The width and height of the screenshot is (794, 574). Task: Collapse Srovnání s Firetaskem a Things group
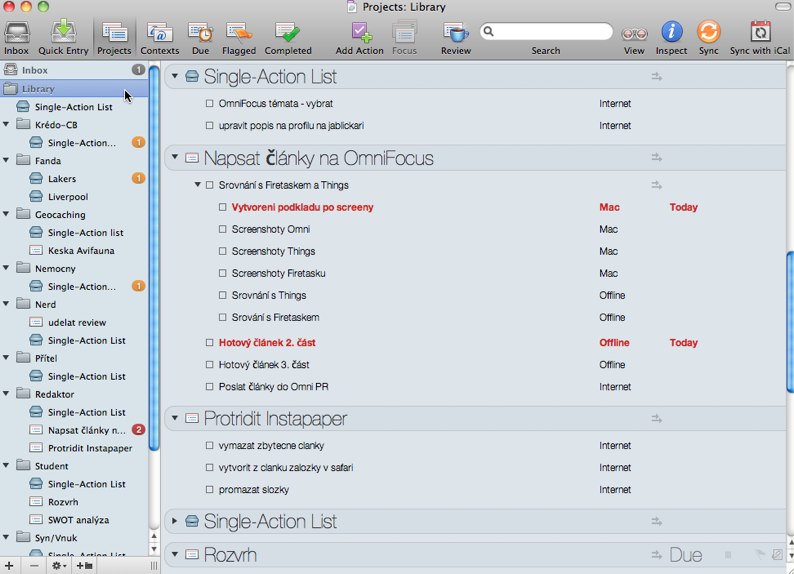click(x=198, y=185)
